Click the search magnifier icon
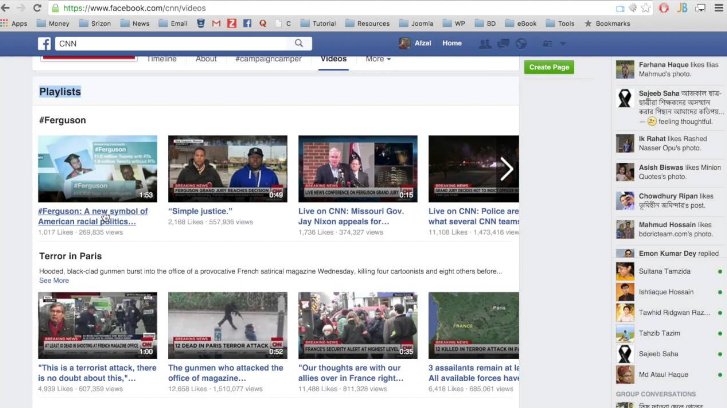Image resolution: width=727 pixels, height=408 pixels. 299,43
